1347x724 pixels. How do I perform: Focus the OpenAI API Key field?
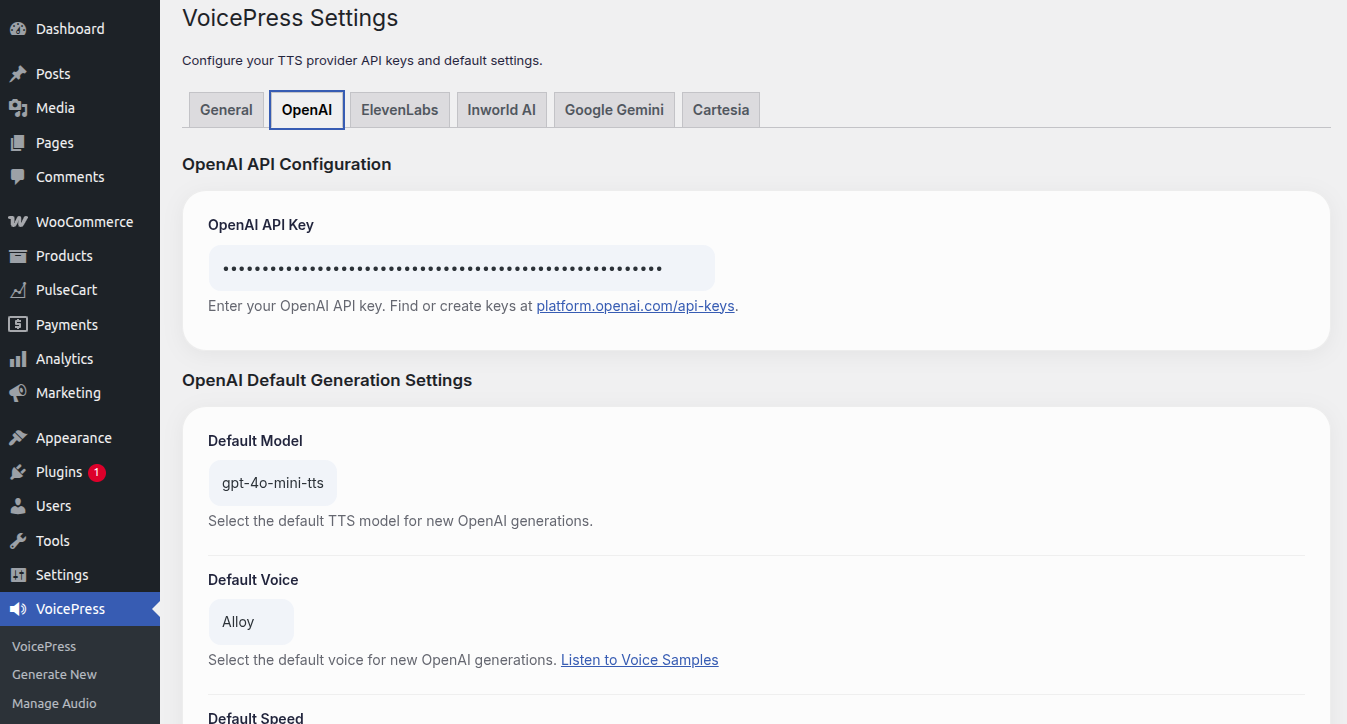(x=461, y=268)
